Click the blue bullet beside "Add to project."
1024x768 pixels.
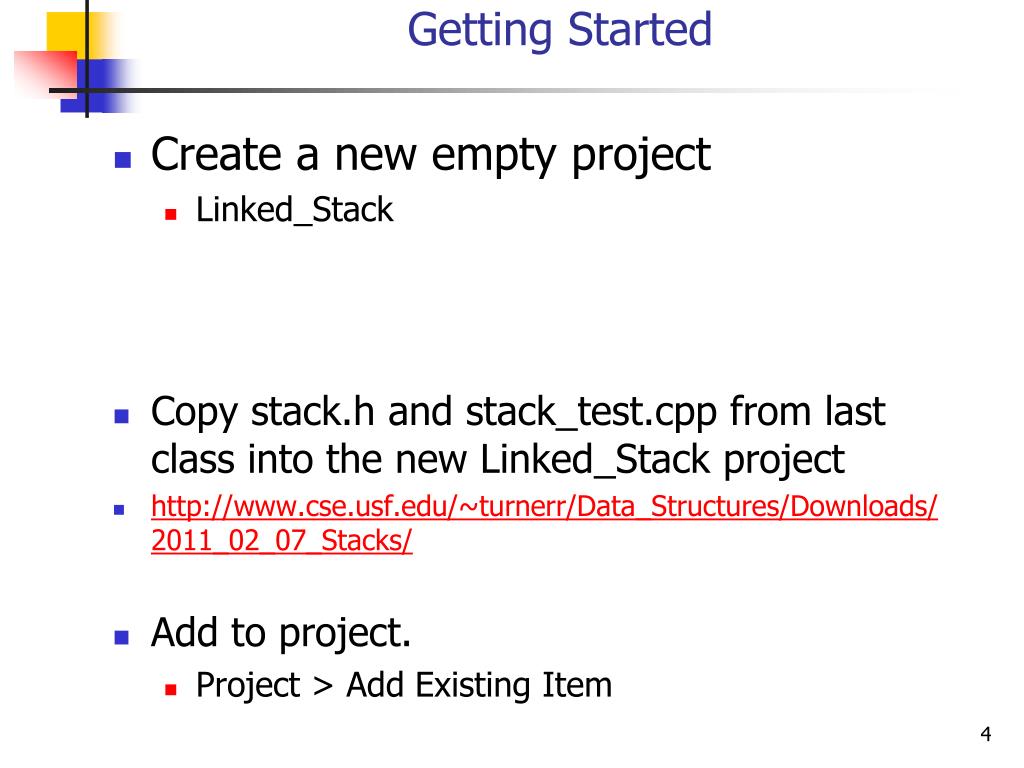(x=121, y=637)
